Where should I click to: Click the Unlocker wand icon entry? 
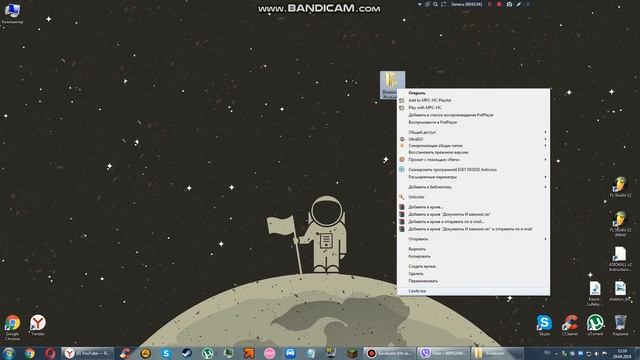(473, 197)
